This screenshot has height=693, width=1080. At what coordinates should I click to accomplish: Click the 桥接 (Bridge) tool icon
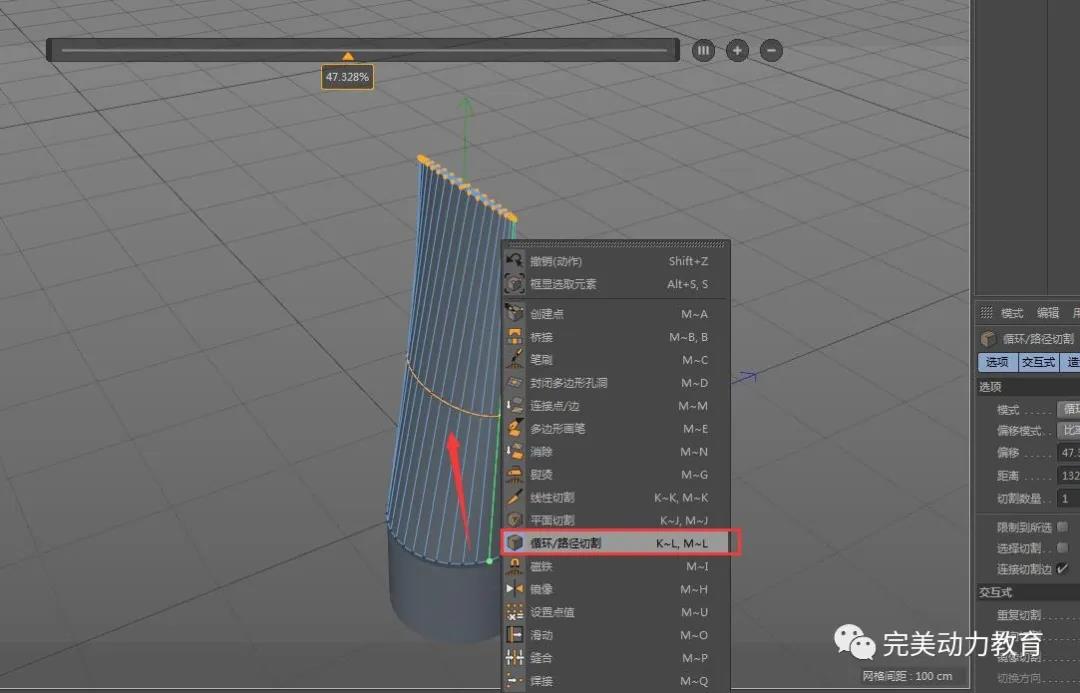[x=515, y=337]
